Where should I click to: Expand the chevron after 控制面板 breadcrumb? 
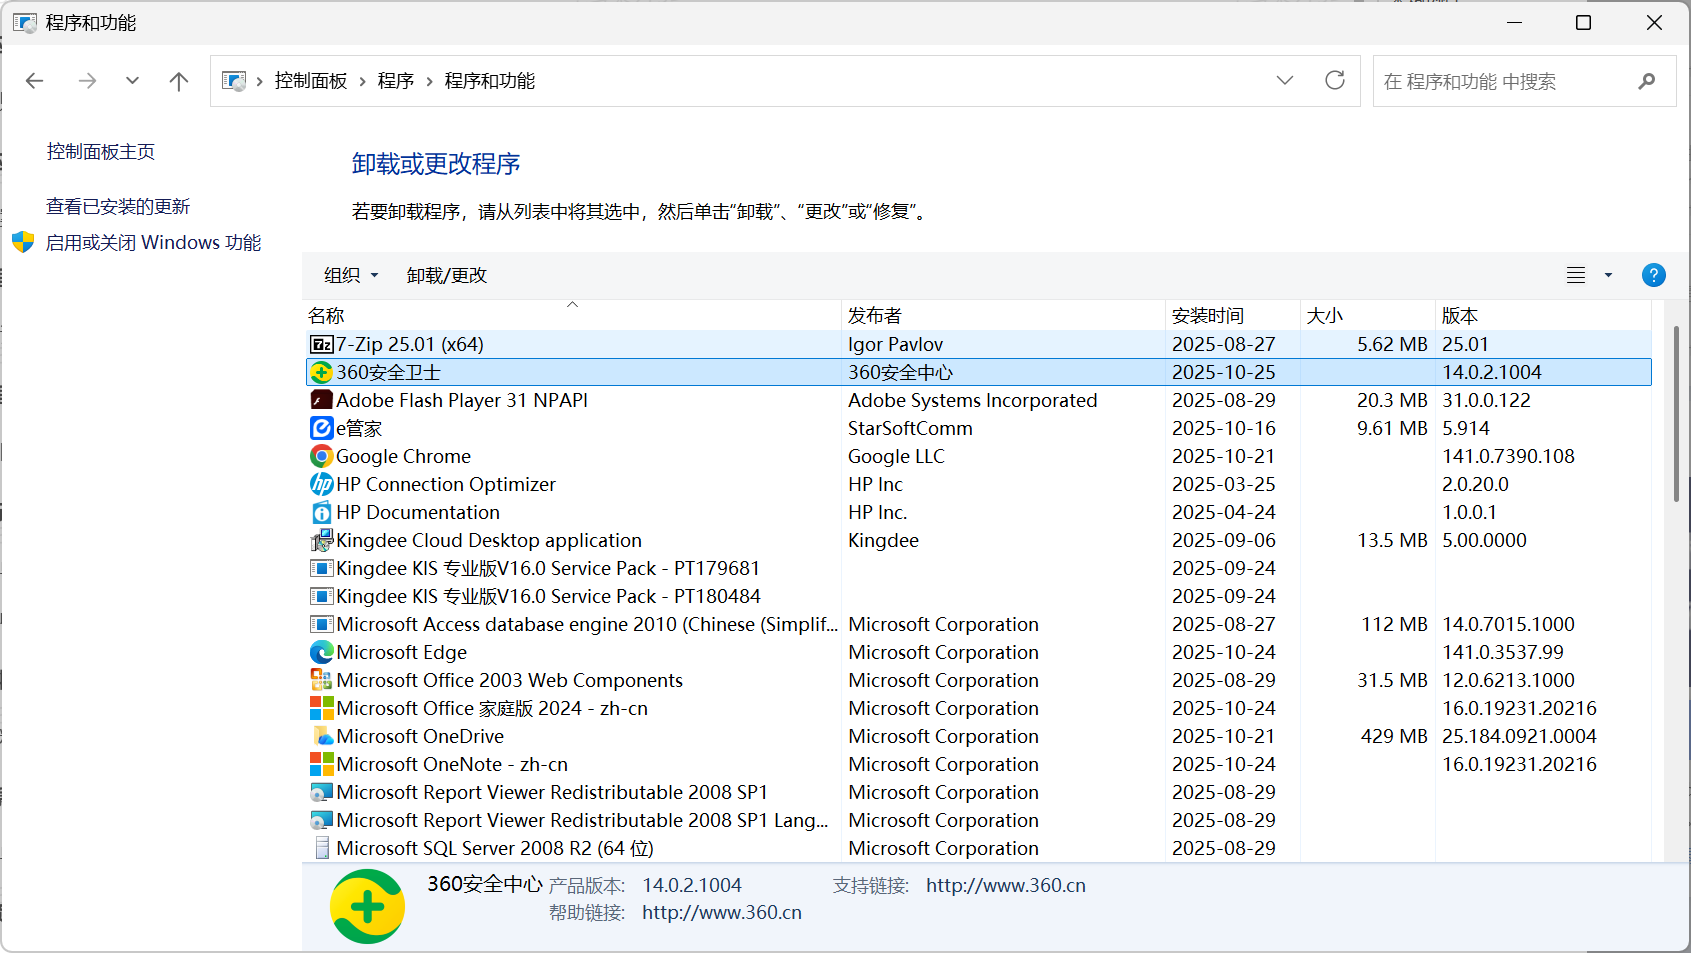pyautogui.click(x=362, y=81)
